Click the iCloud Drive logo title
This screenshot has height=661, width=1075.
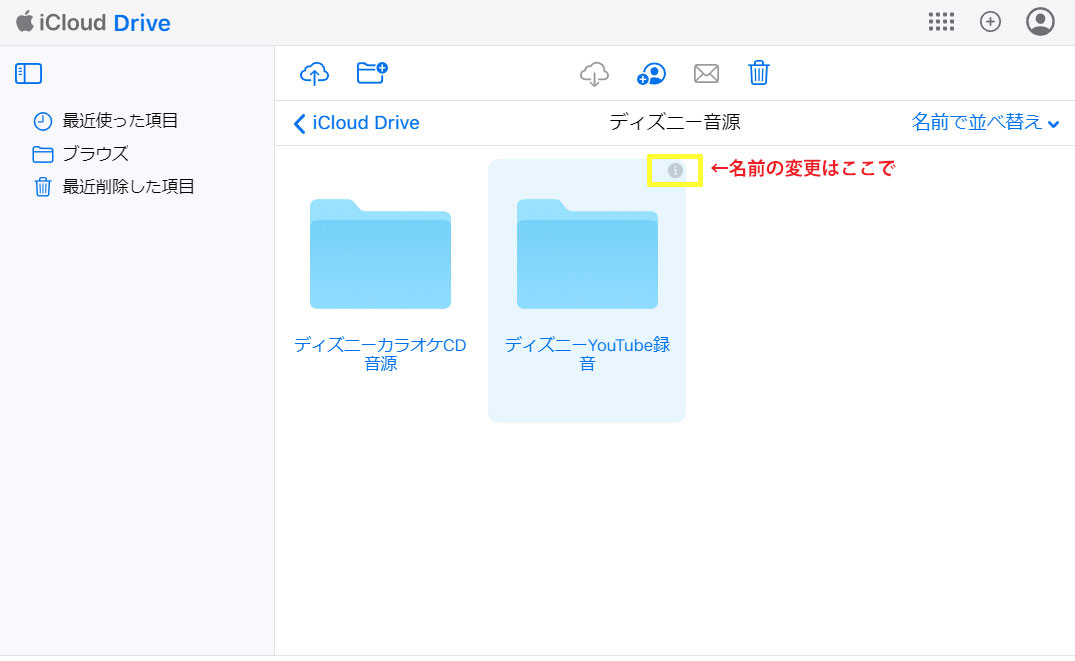(x=93, y=23)
